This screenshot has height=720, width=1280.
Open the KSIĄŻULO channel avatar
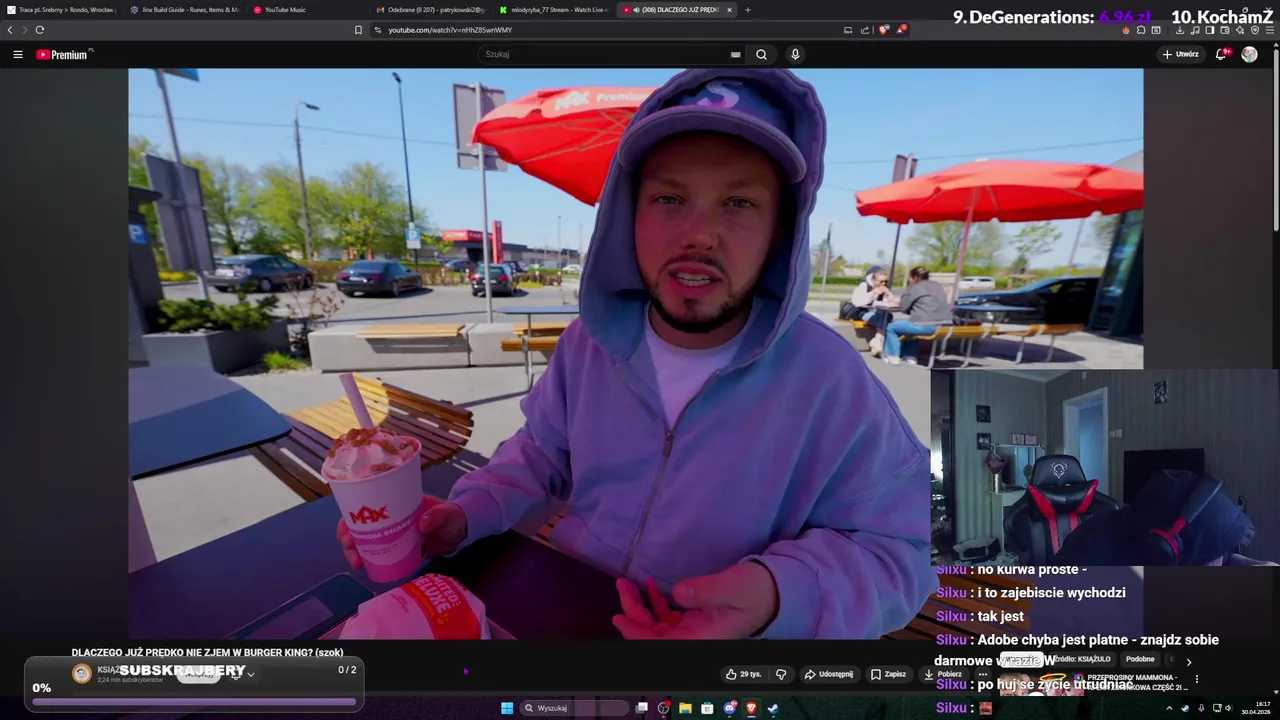tap(82, 674)
